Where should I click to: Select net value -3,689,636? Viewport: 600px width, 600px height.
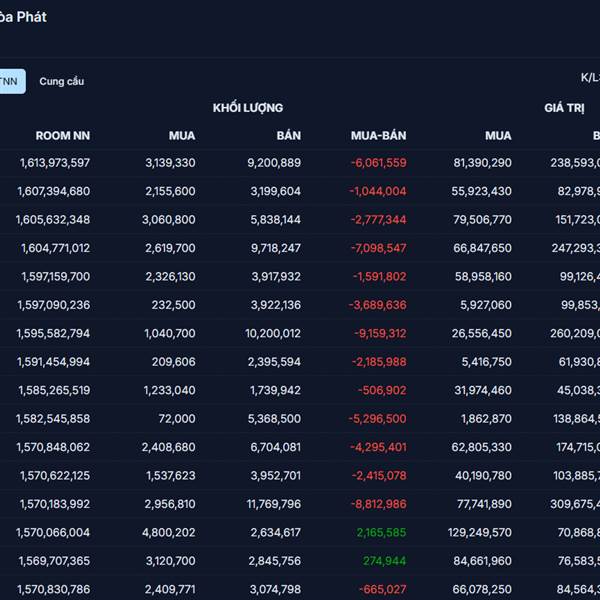tap(378, 305)
